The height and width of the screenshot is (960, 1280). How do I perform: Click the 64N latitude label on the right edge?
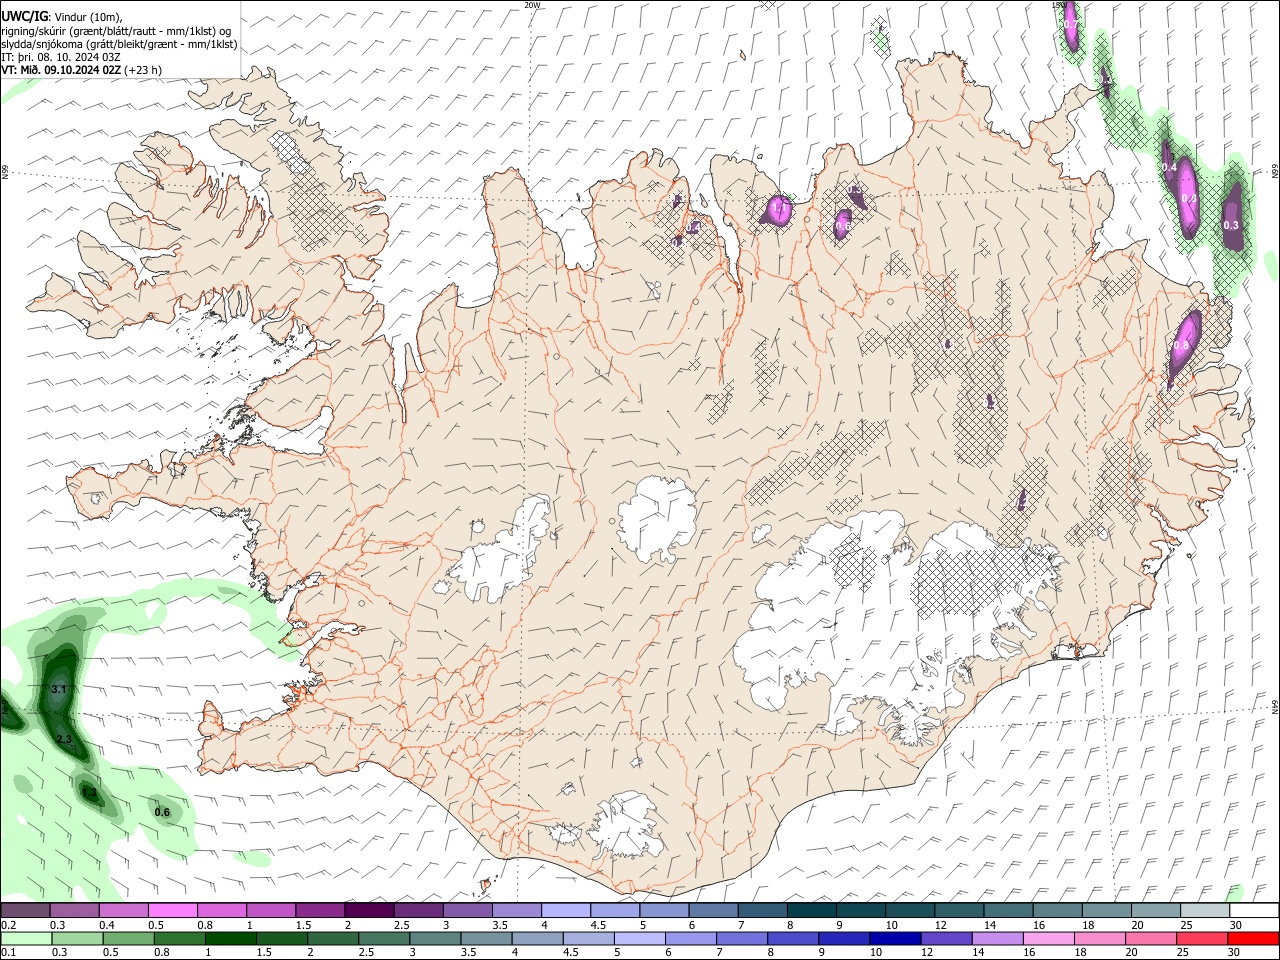(x=1275, y=706)
